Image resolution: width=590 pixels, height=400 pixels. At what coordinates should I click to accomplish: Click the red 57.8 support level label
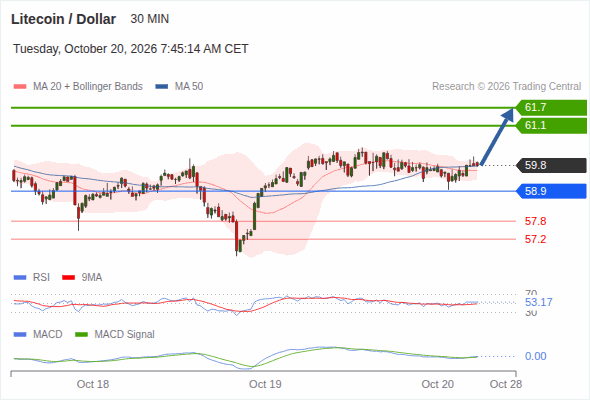click(x=535, y=221)
